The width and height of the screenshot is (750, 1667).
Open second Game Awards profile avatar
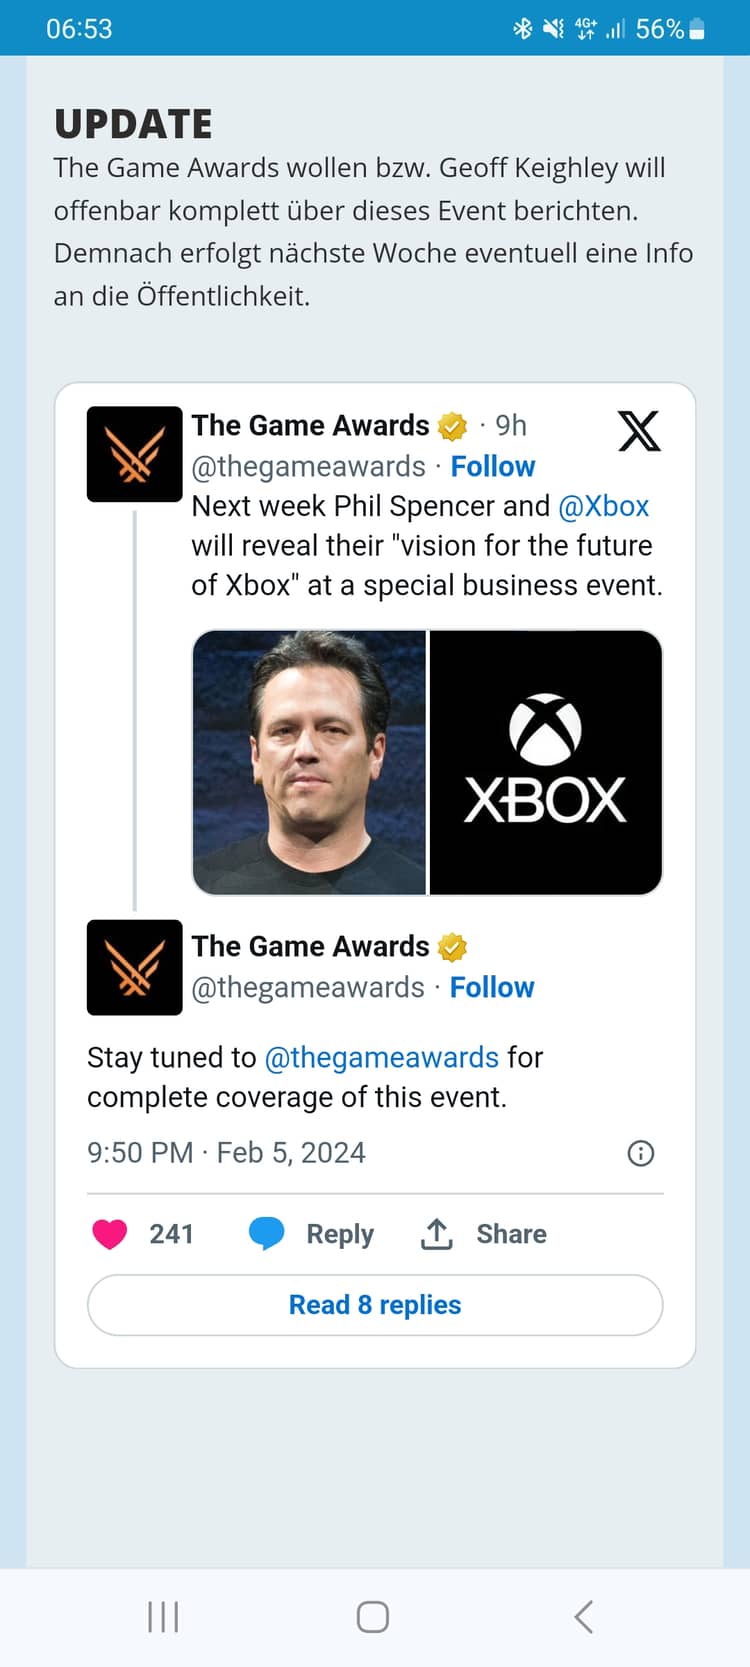[135, 967]
